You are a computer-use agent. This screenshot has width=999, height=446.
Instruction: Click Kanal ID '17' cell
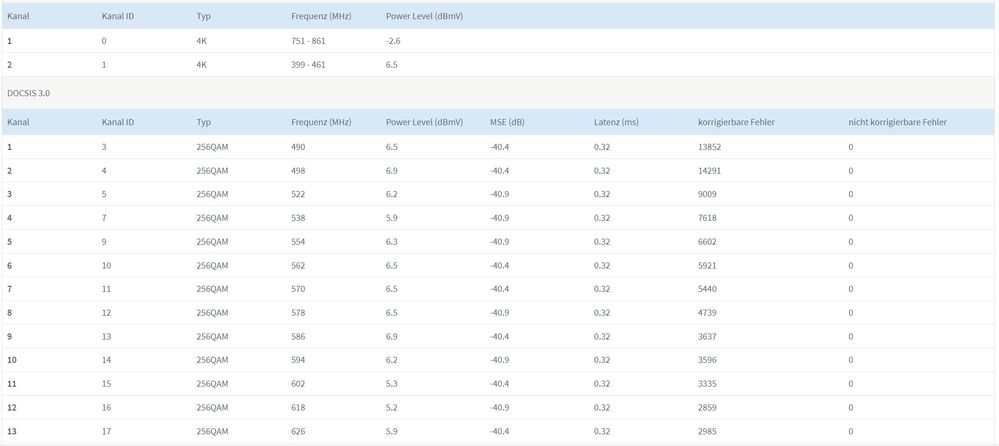106,431
